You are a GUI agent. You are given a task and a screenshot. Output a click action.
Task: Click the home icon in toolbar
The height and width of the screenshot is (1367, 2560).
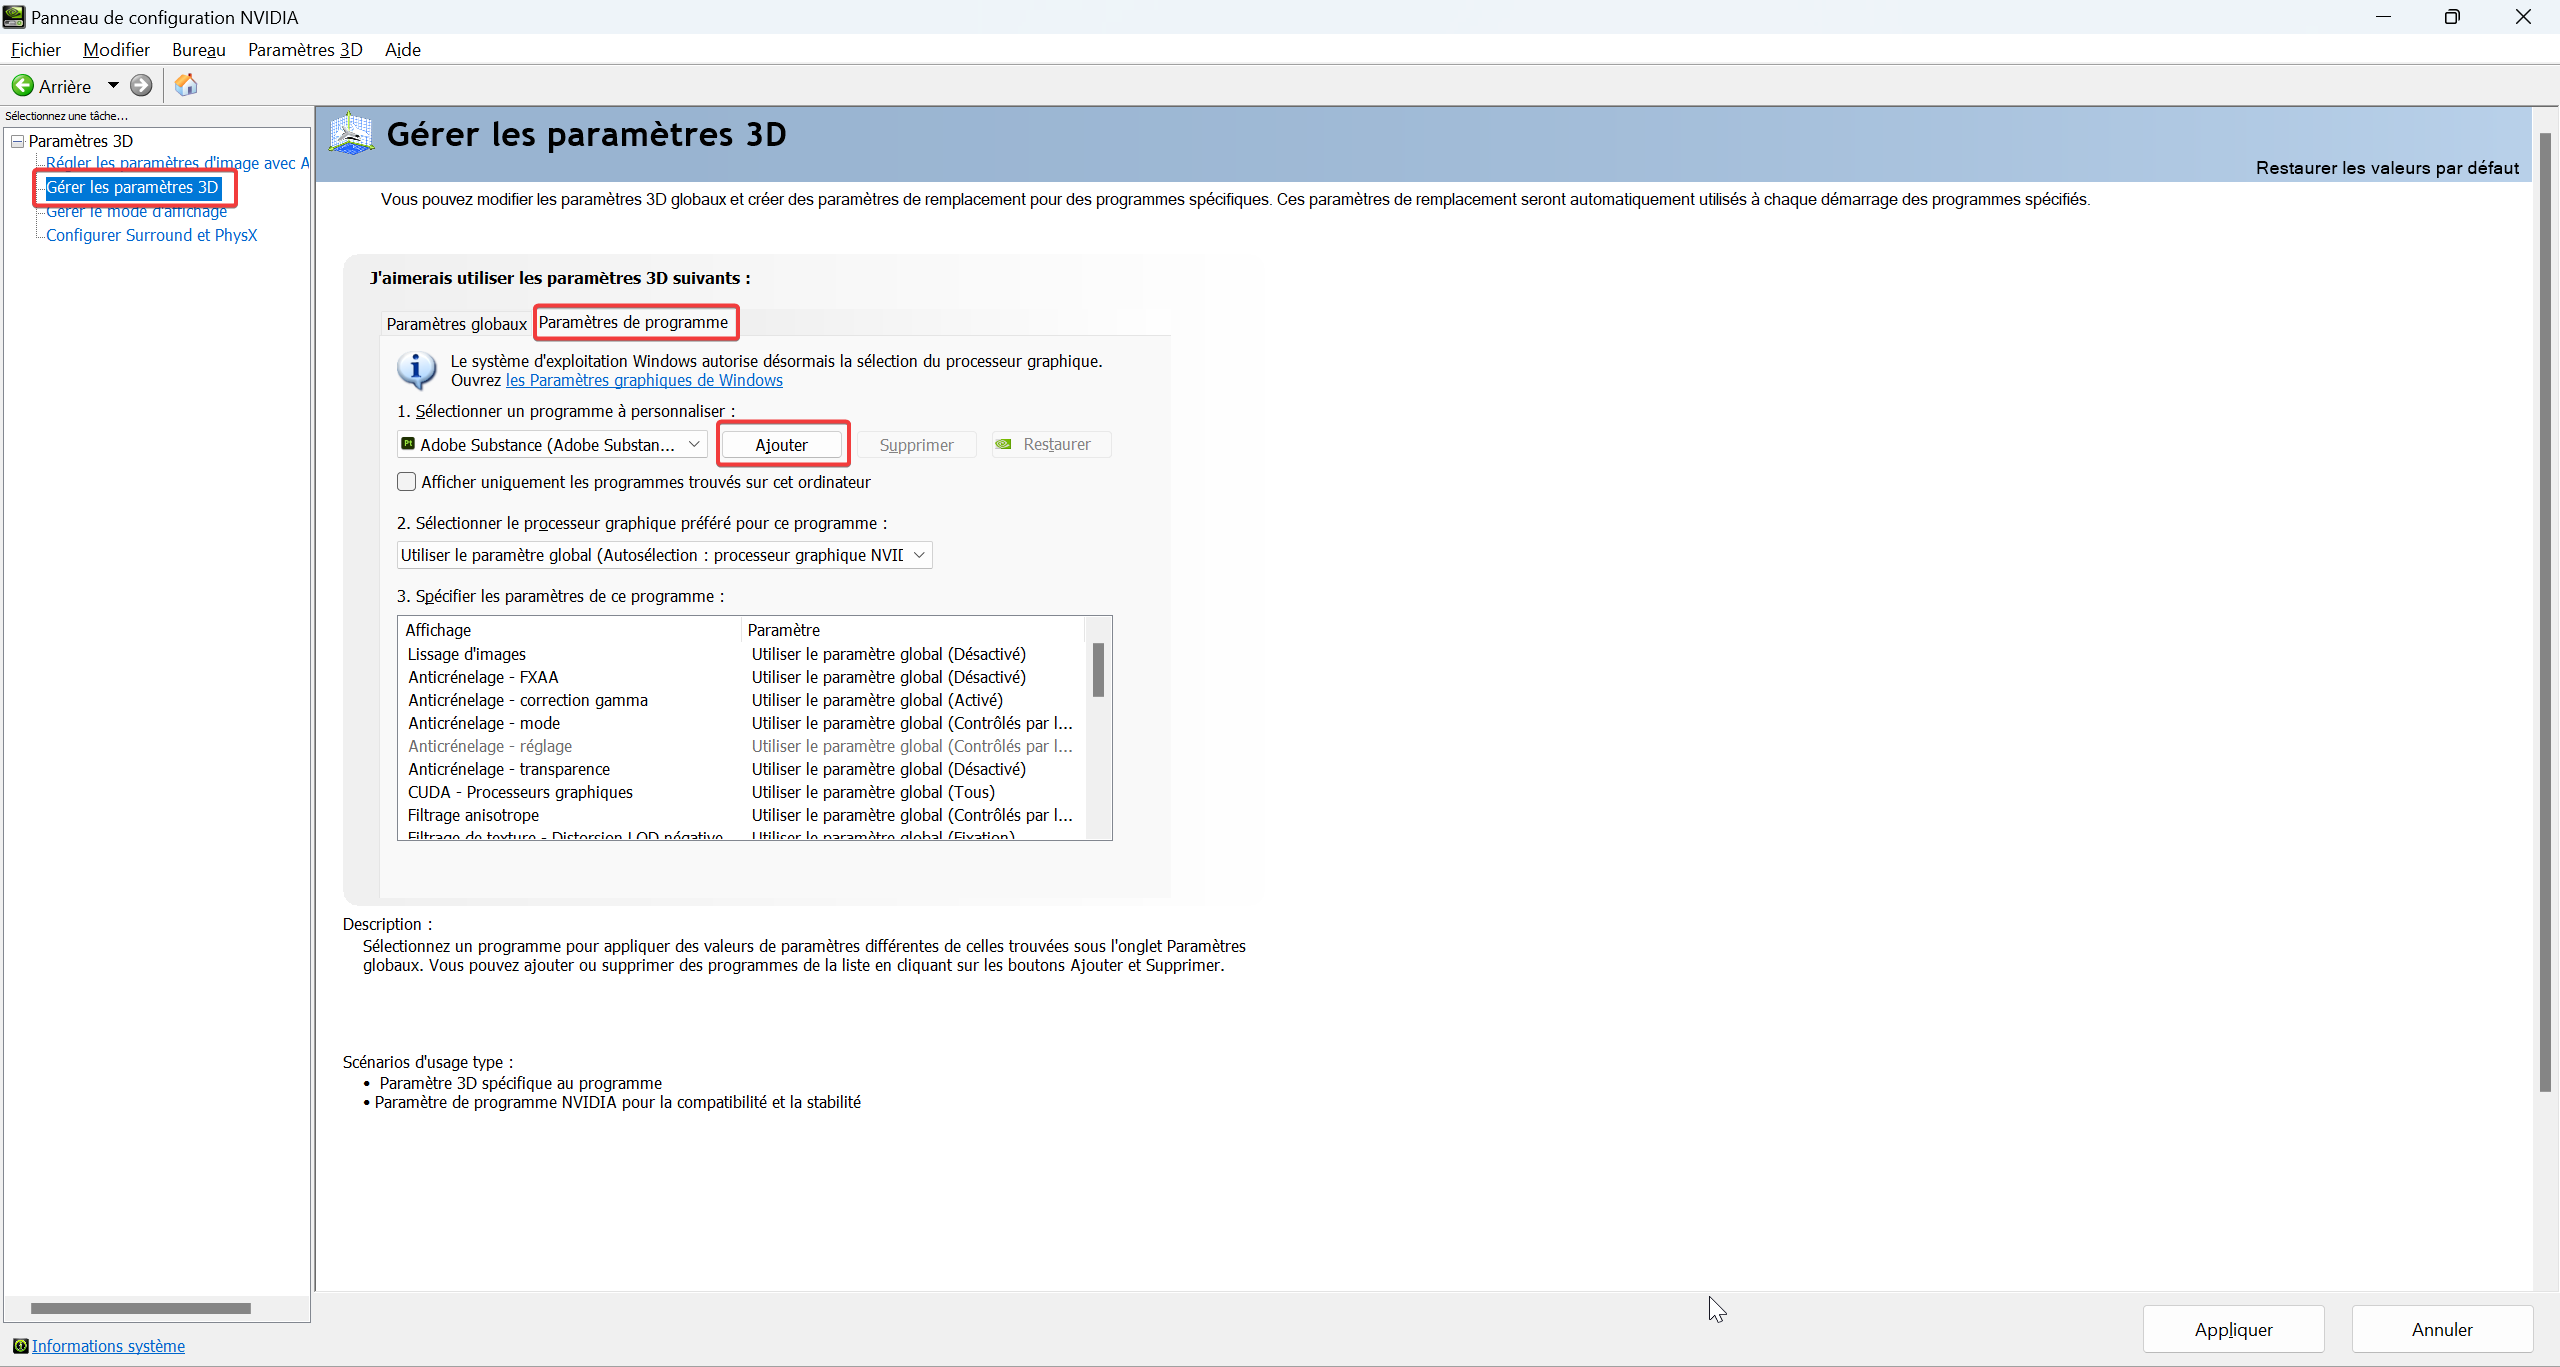point(186,86)
